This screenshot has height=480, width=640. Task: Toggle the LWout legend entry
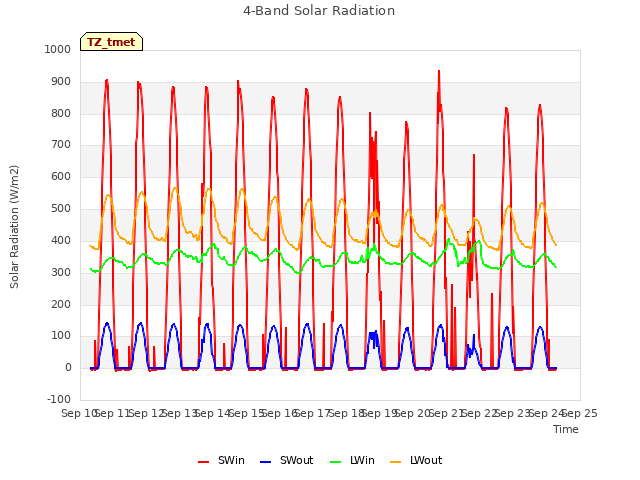coord(416,460)
